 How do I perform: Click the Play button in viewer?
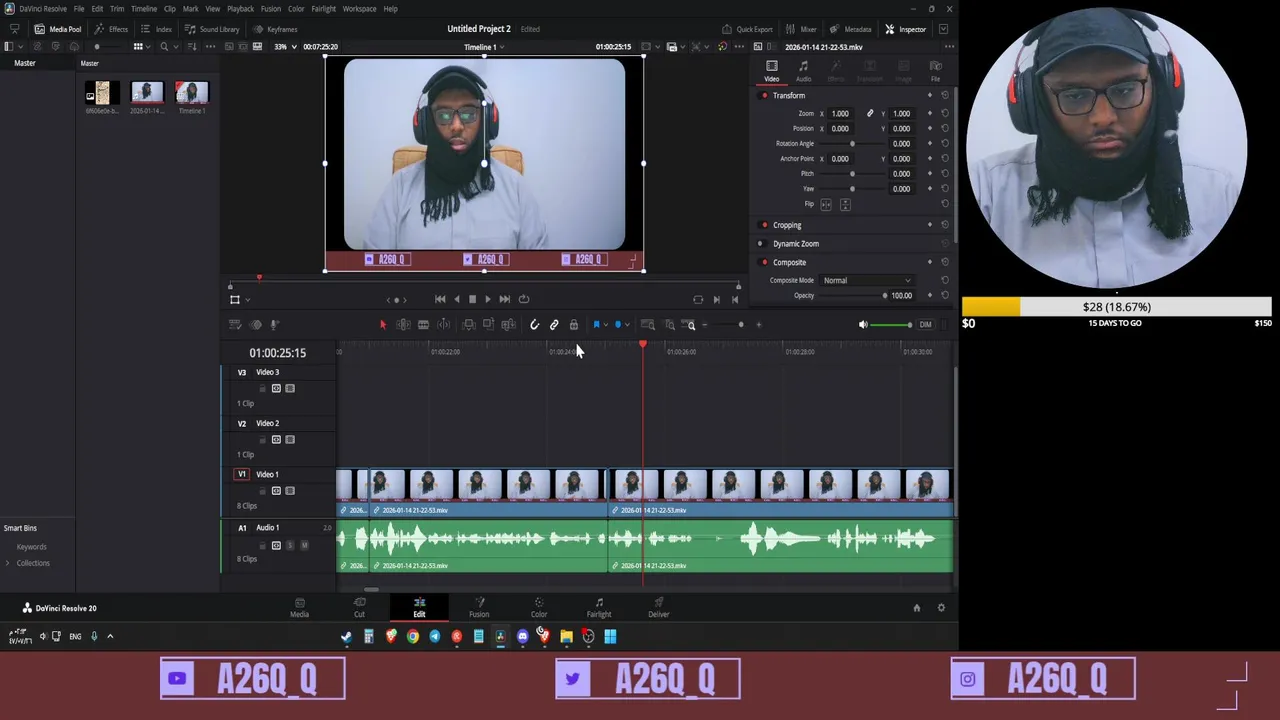(488, 299)
